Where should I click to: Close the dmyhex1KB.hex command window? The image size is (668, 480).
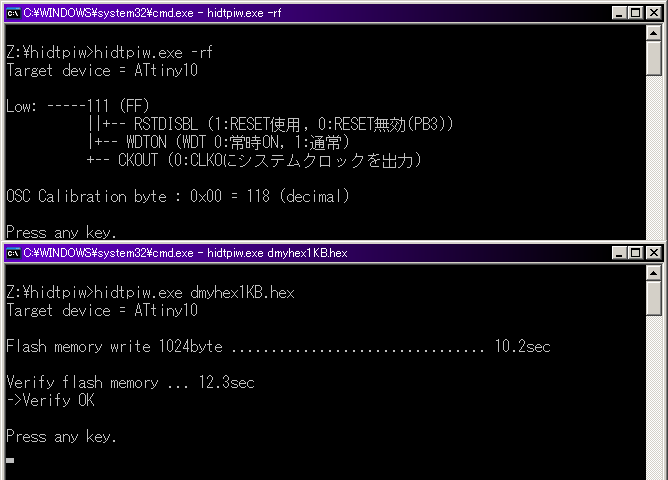[x=654, y=253]
